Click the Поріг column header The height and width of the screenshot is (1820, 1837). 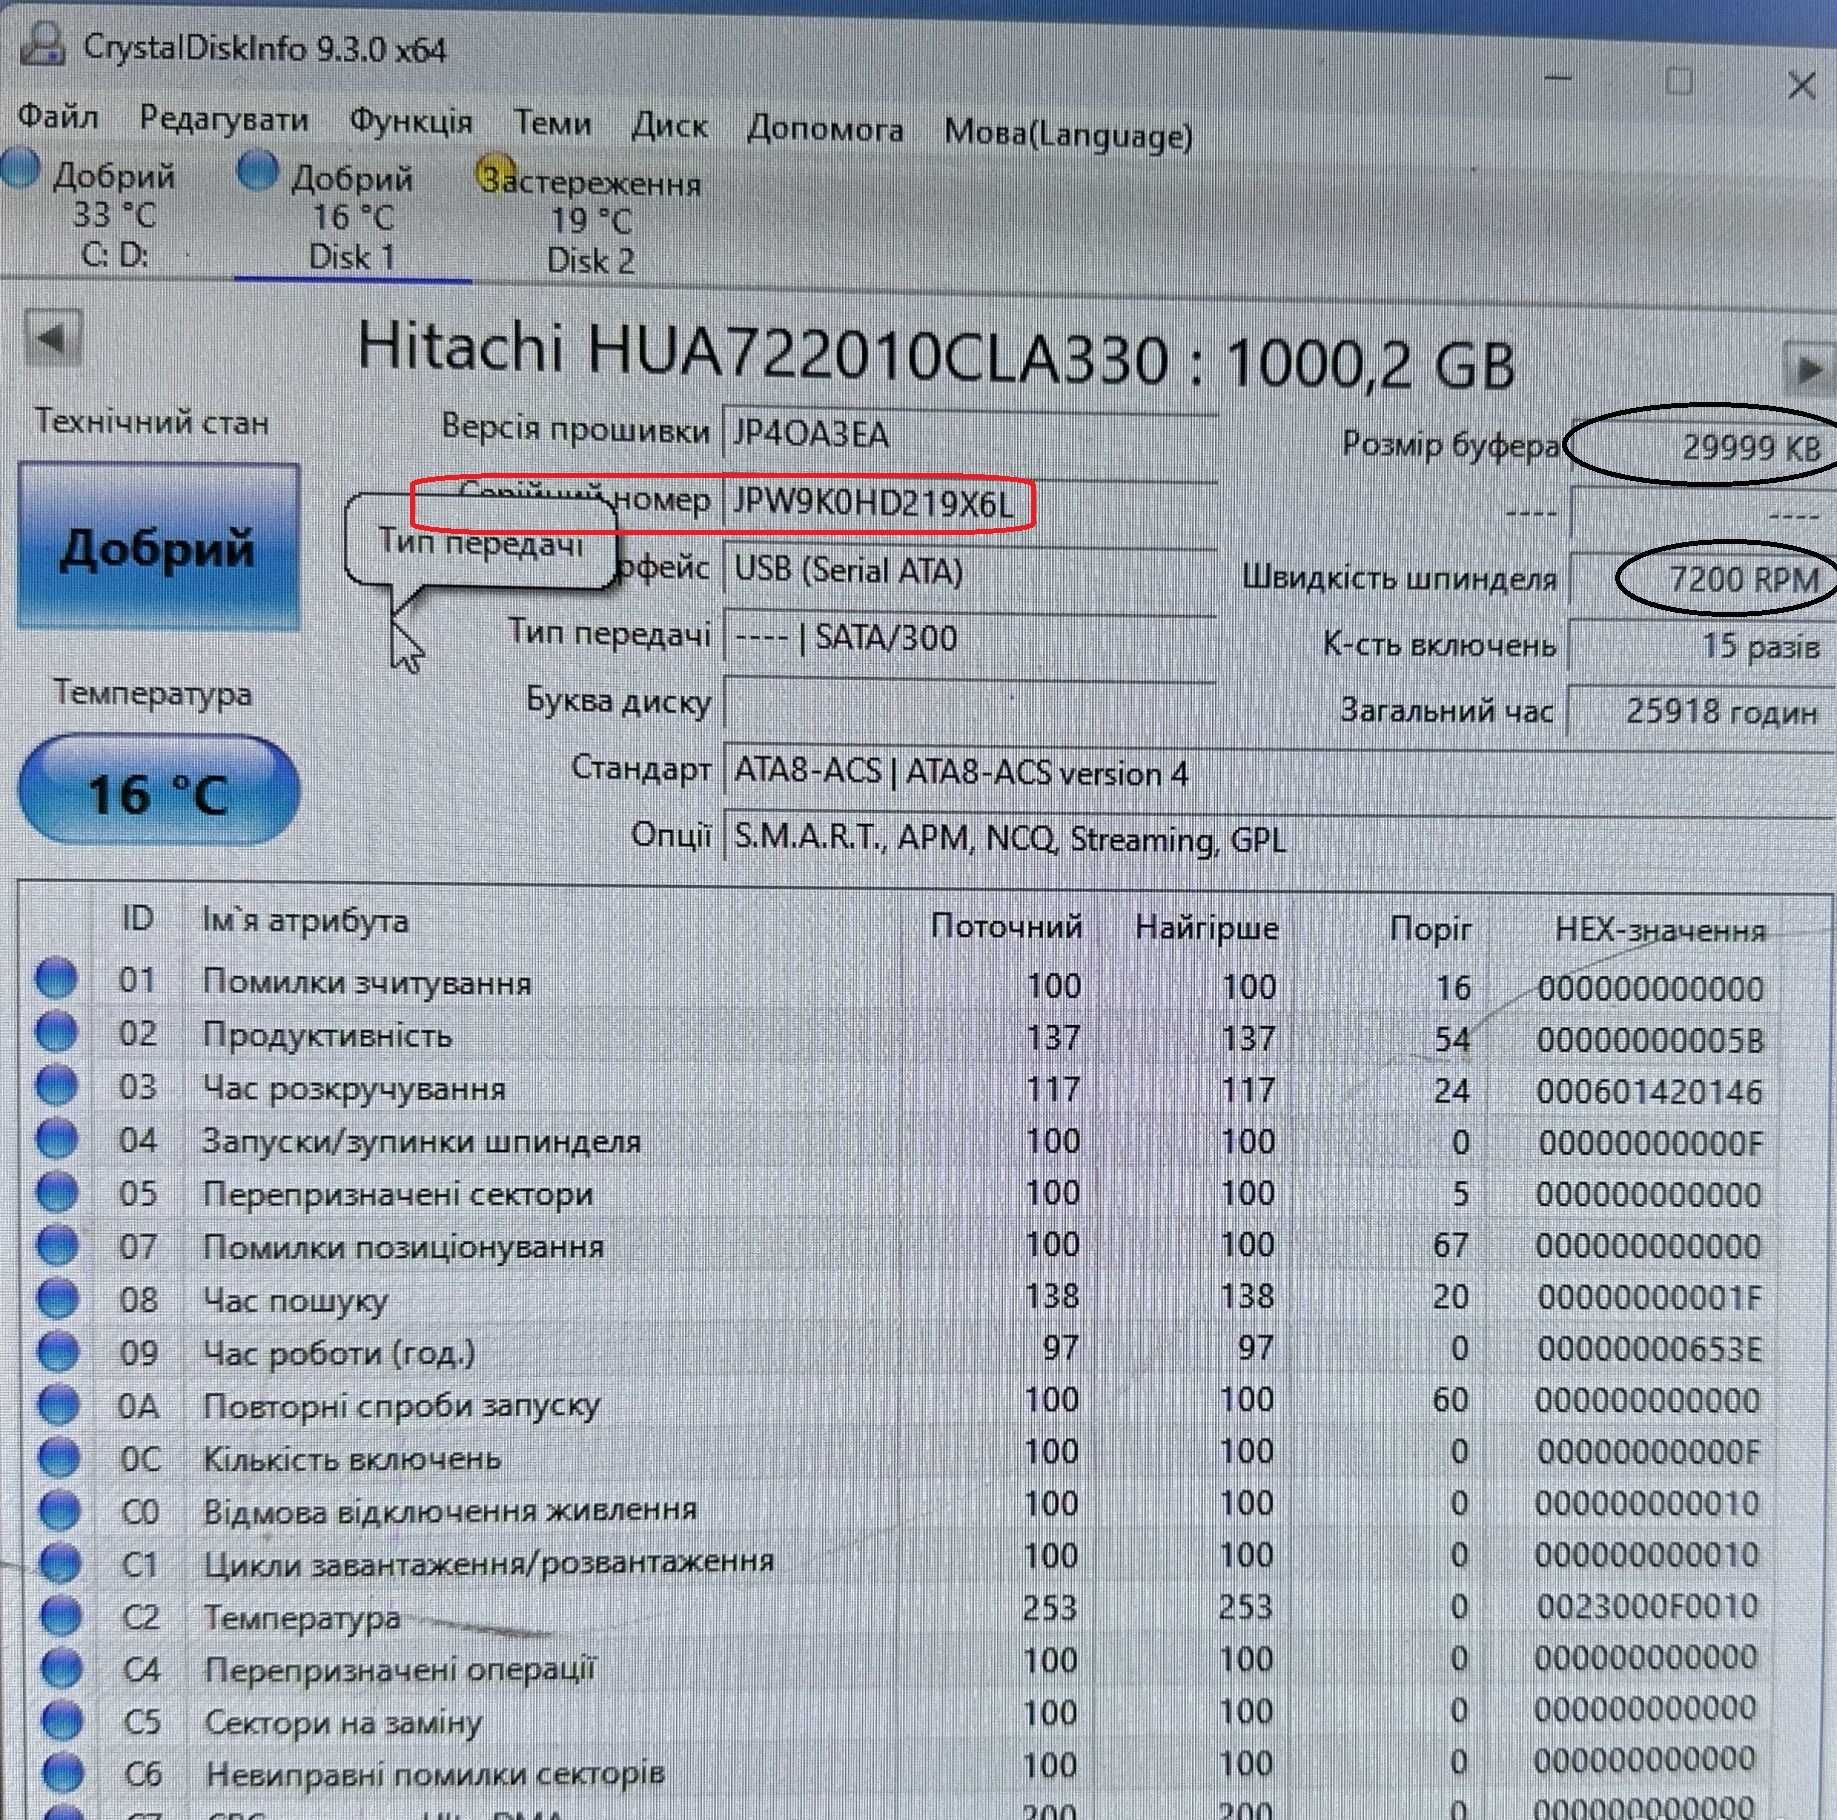[1430, 930]
